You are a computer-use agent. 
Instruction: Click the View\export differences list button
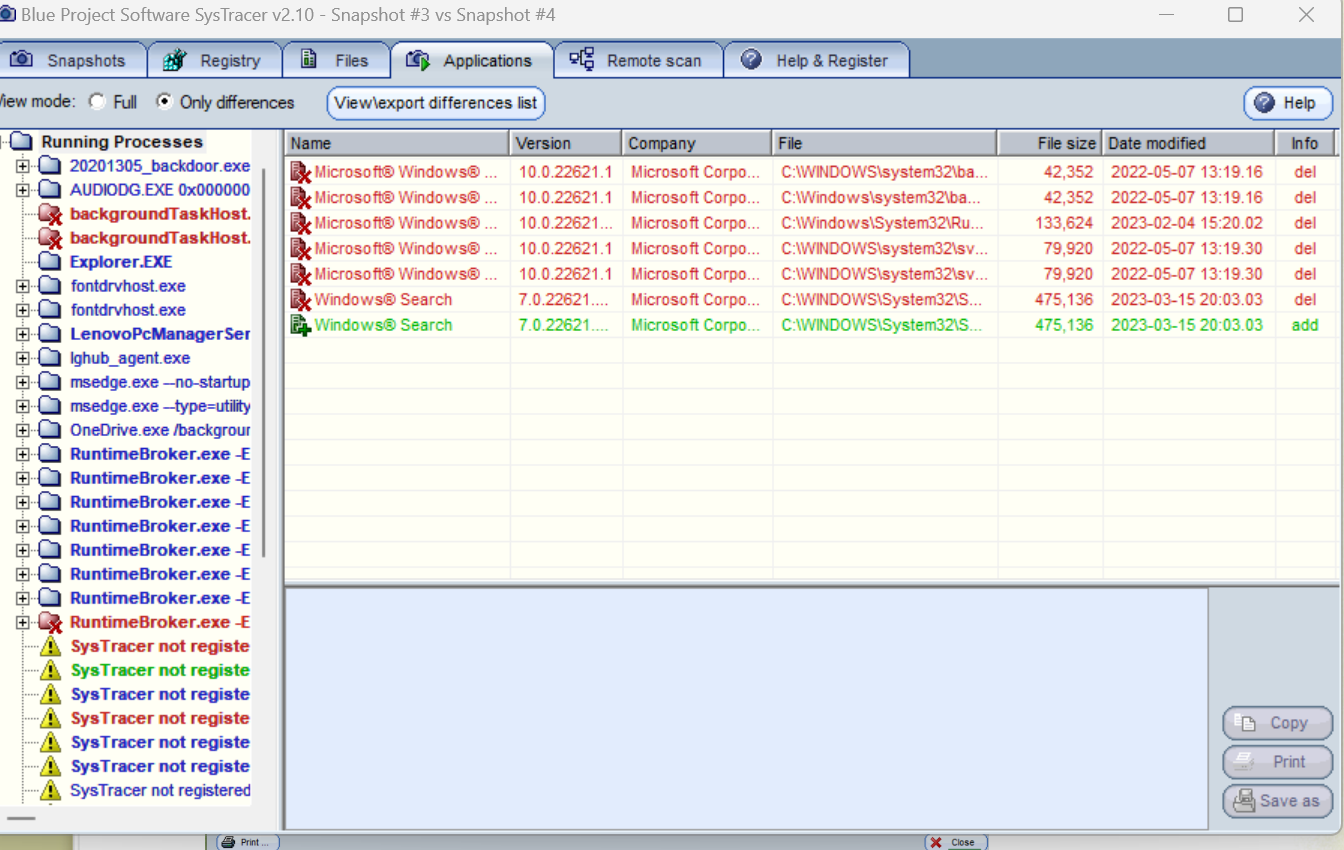click(436, 102)
